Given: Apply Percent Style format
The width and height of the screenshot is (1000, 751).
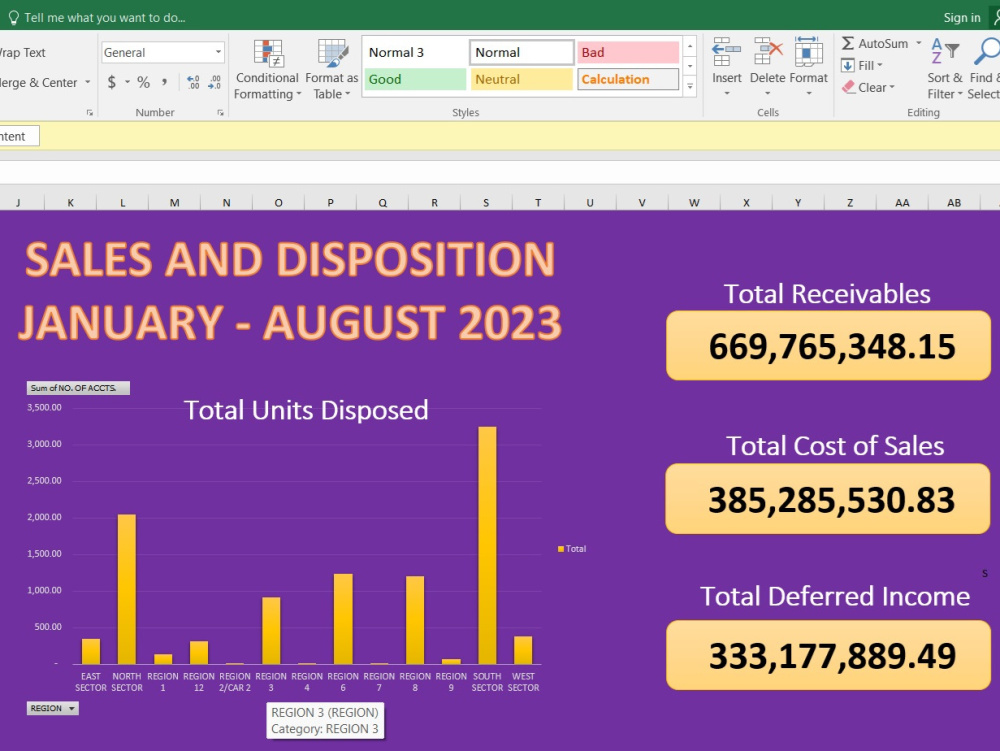Looking at the screenshot, I should point(143,82).
